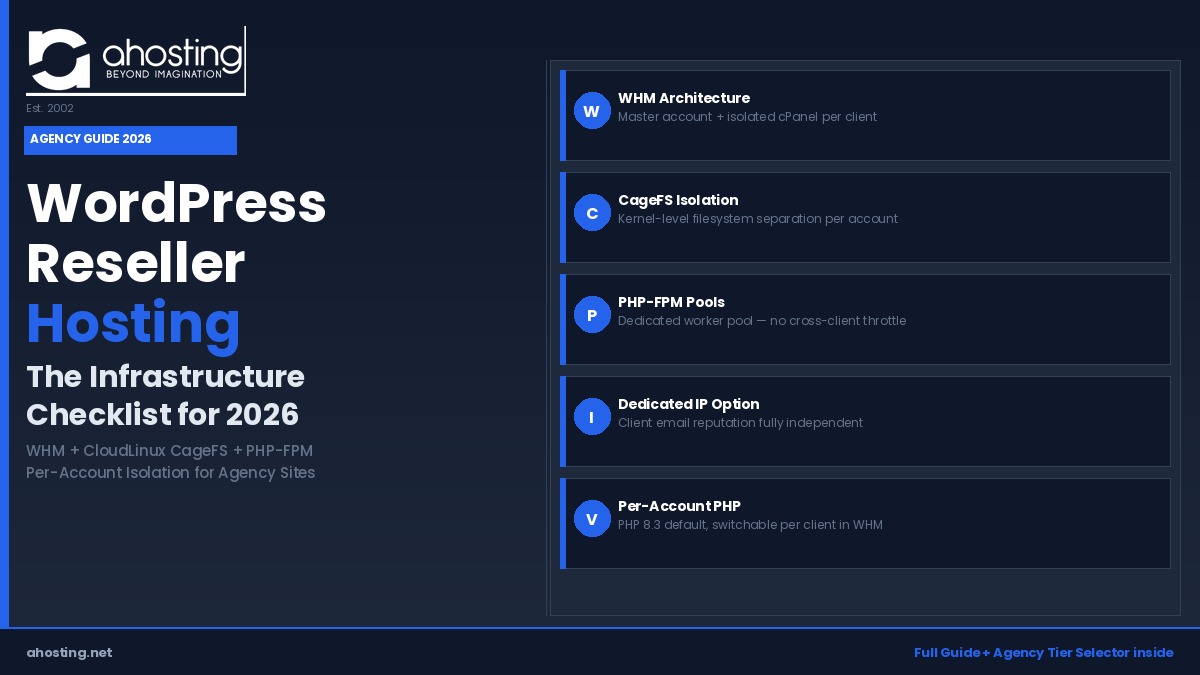Select the P circle icon
The width and height of the screenshot is (1200, 675).
592,315
